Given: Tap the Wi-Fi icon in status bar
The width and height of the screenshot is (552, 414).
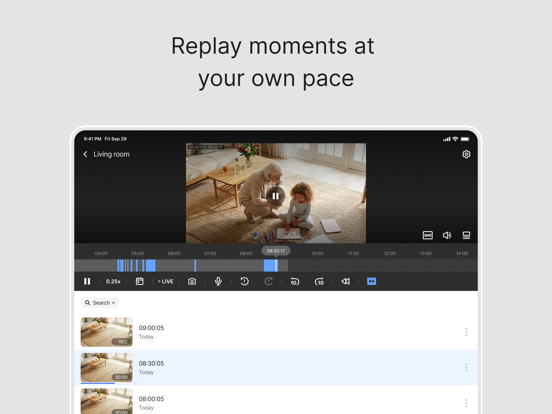Looking at the screenshot, I should (455, 139).
